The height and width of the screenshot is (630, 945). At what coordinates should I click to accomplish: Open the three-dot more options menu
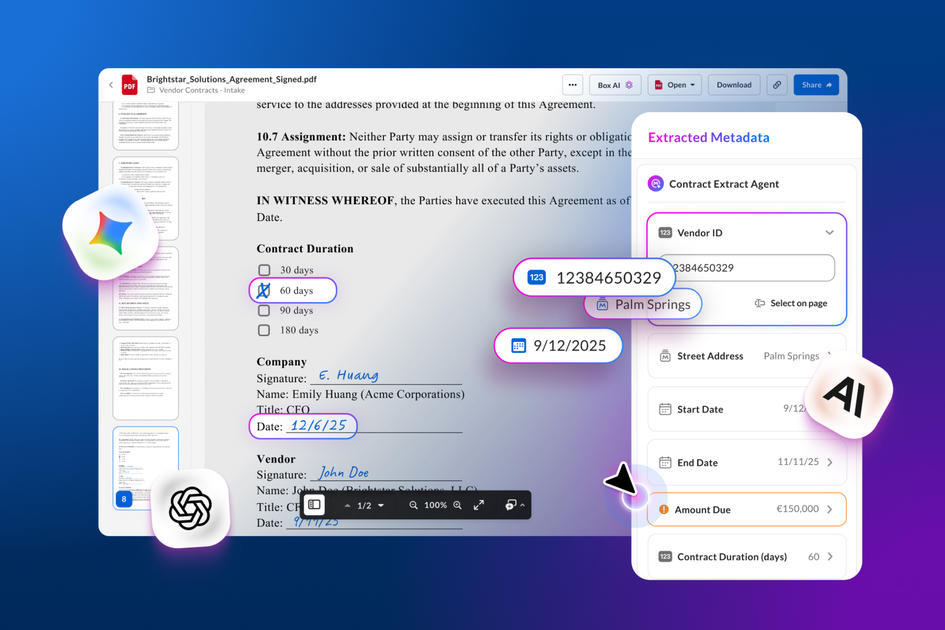point(573,85)
